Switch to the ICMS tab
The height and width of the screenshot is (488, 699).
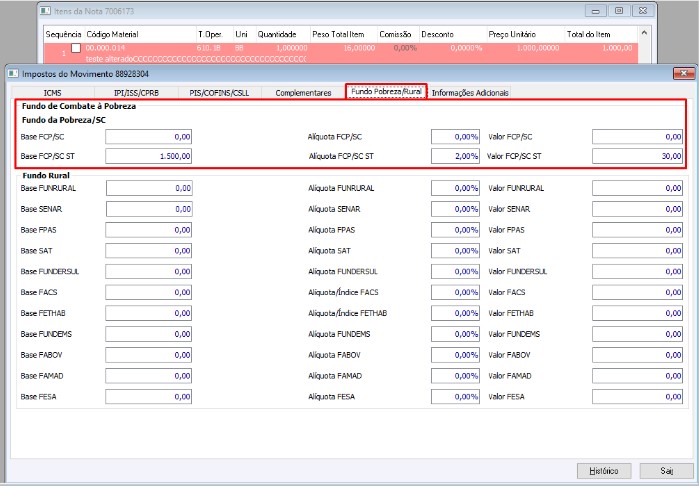click(53, 93)
